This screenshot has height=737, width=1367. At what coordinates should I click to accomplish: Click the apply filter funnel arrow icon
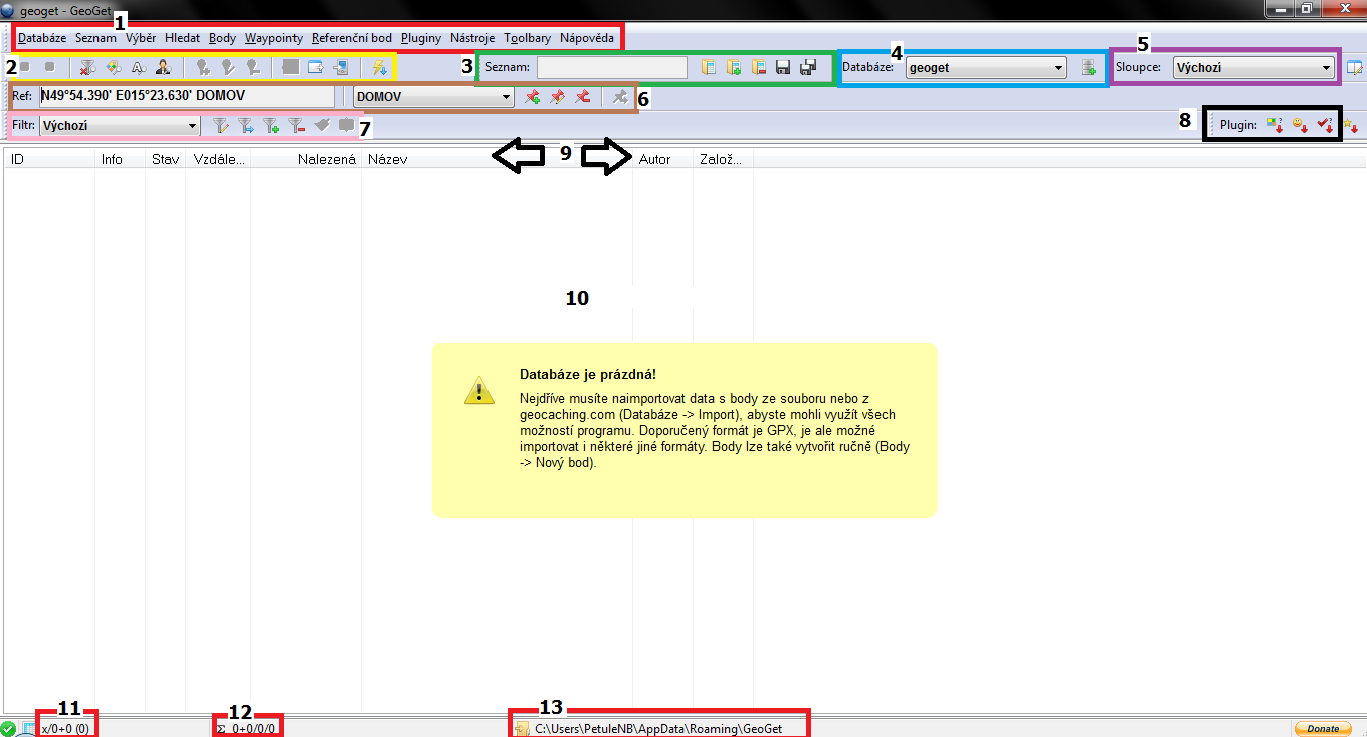(246, 126)
